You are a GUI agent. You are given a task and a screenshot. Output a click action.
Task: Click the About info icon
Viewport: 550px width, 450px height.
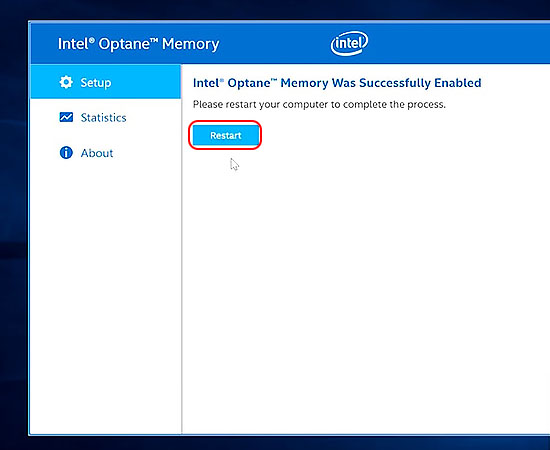pos(66,153)
